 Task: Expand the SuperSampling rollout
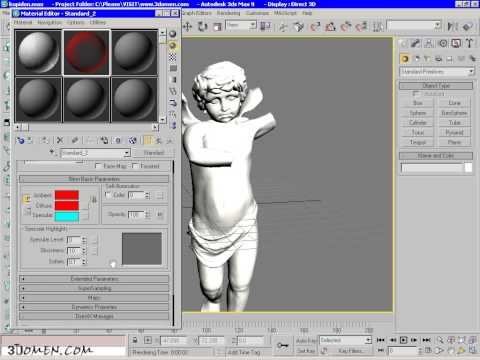(x=94, y=288)
